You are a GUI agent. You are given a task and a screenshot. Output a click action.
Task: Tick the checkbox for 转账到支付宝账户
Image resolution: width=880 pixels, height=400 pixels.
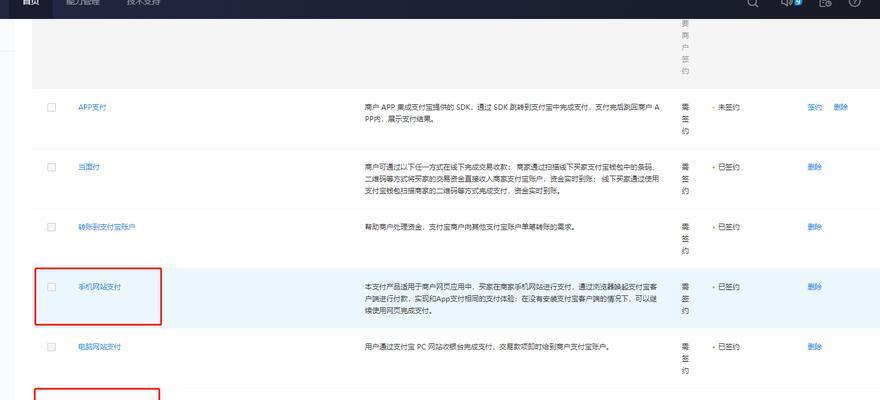click(x=52, y=227)
